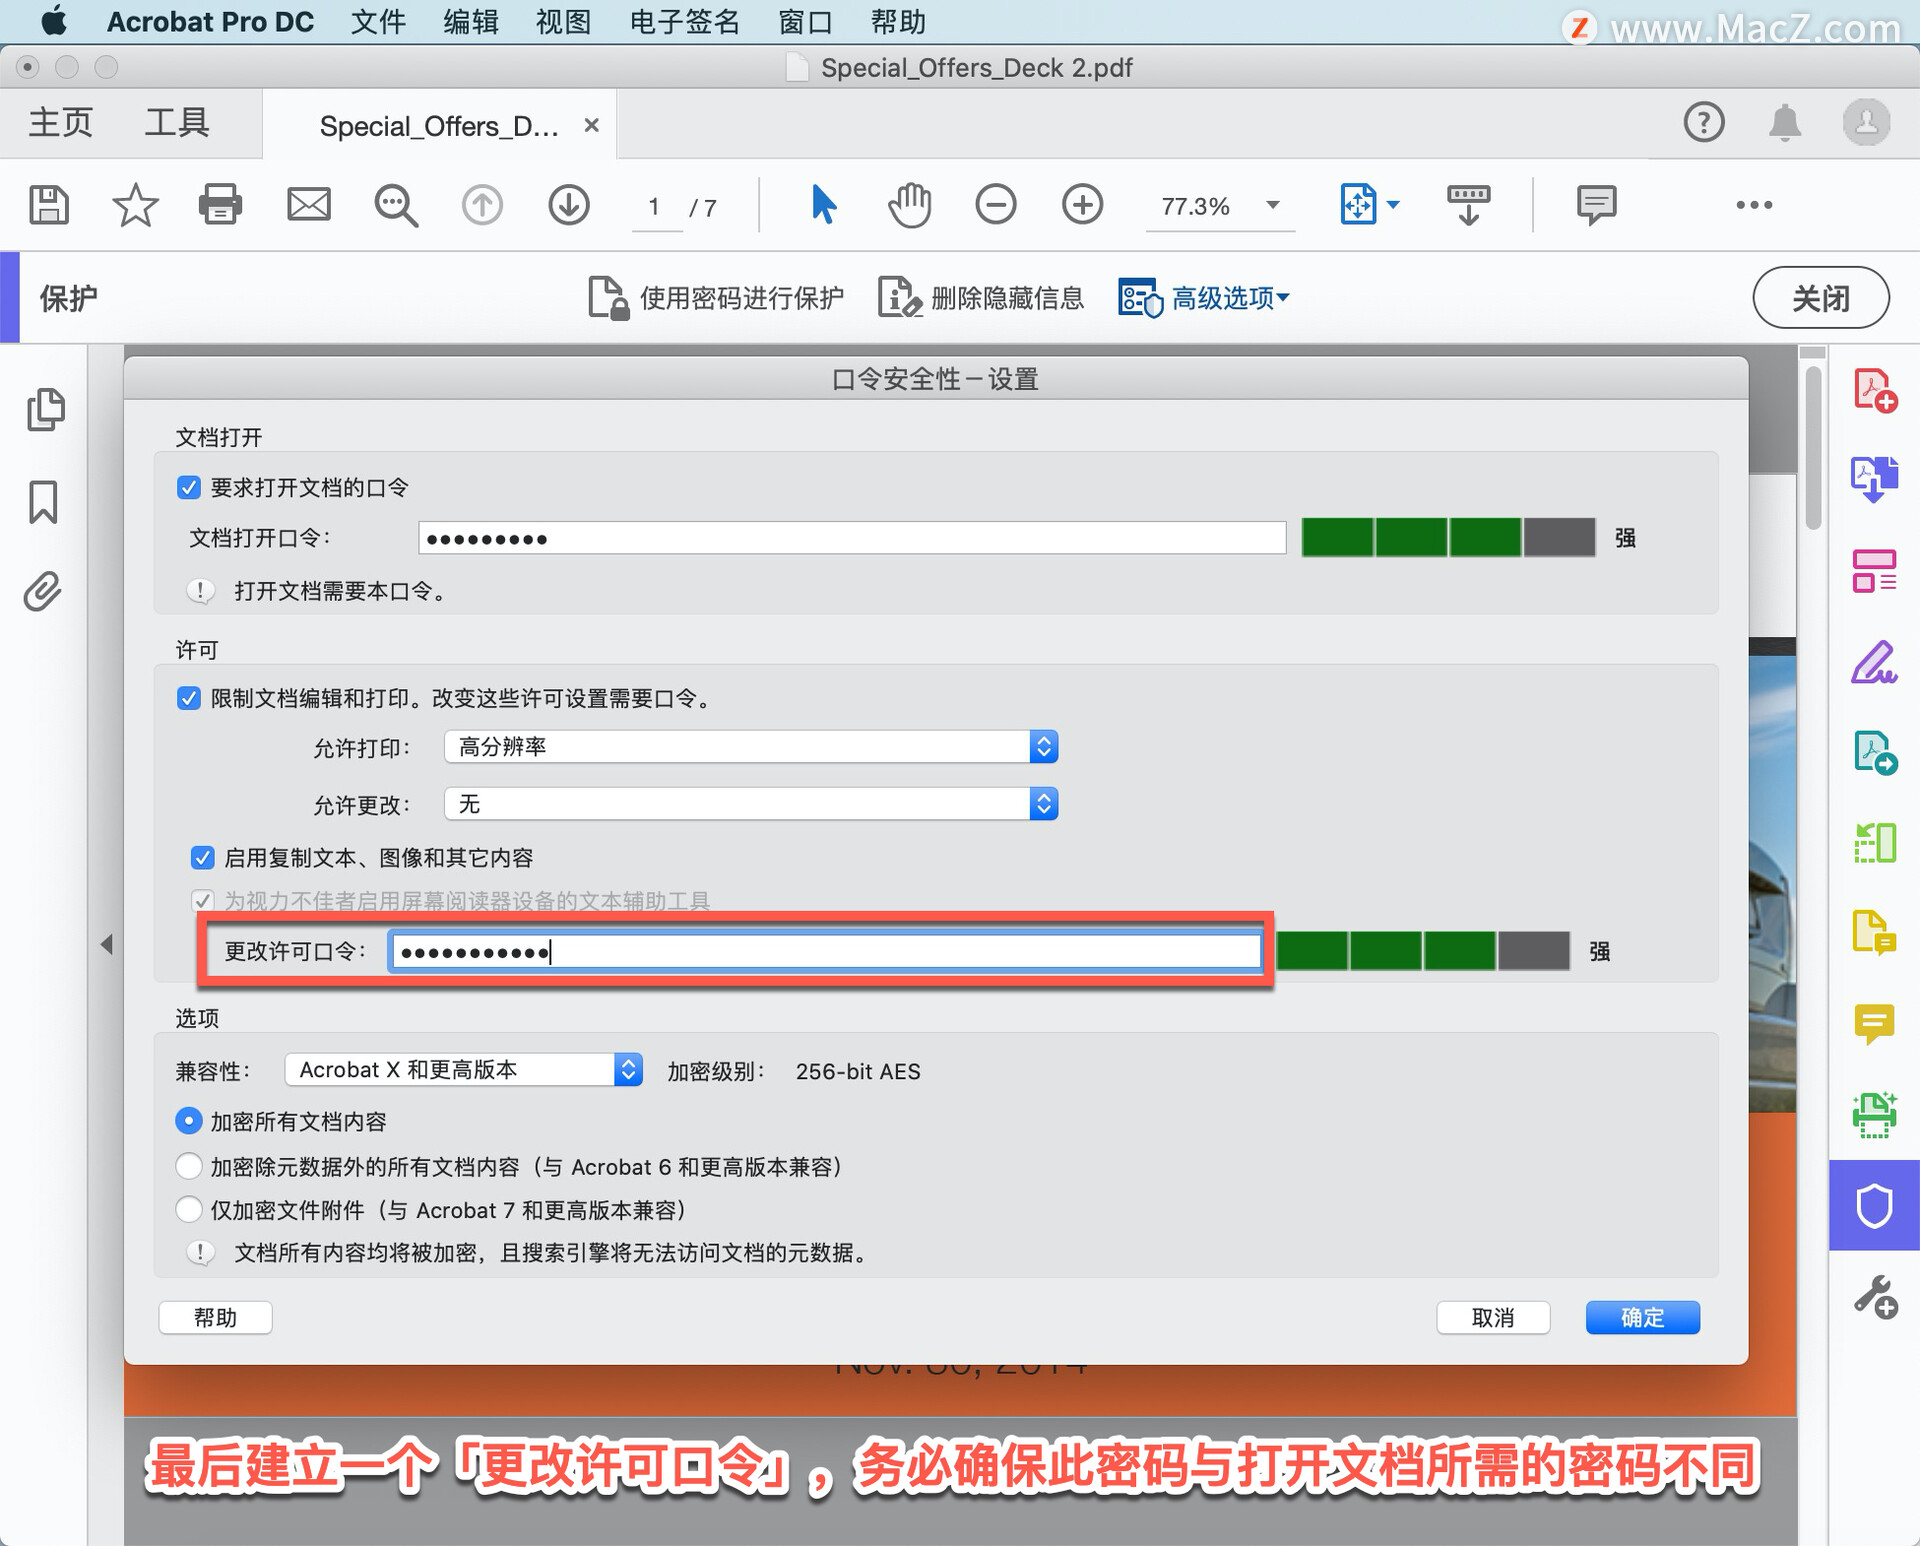Screen dimensions: 1920x1546
Task: Click 使用密码进行保护
Action: coord(716,298)
